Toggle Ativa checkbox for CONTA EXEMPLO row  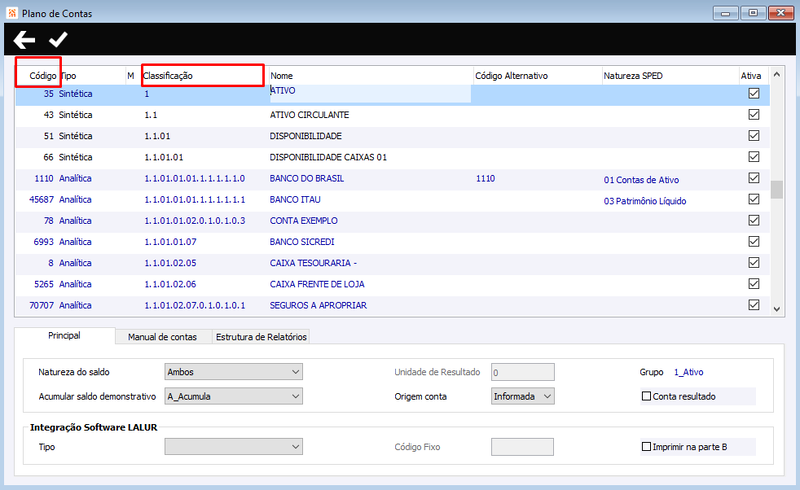tap(754, 220)
